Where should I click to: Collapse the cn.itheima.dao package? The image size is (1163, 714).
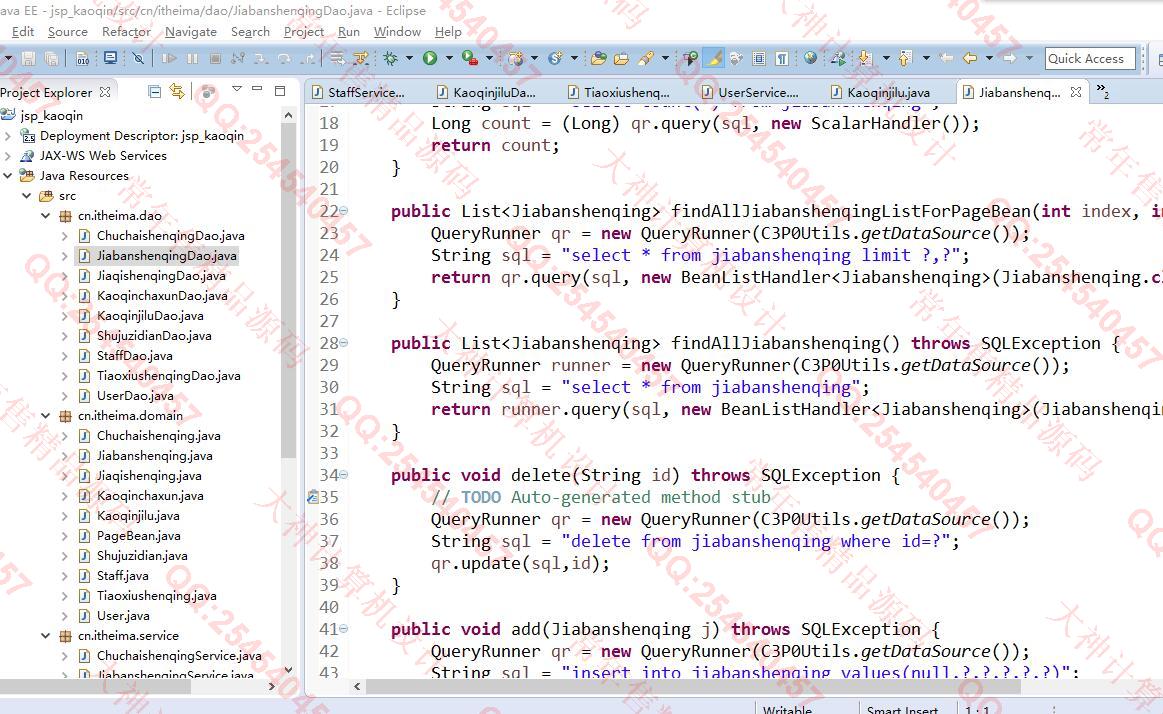click(46, 216)
